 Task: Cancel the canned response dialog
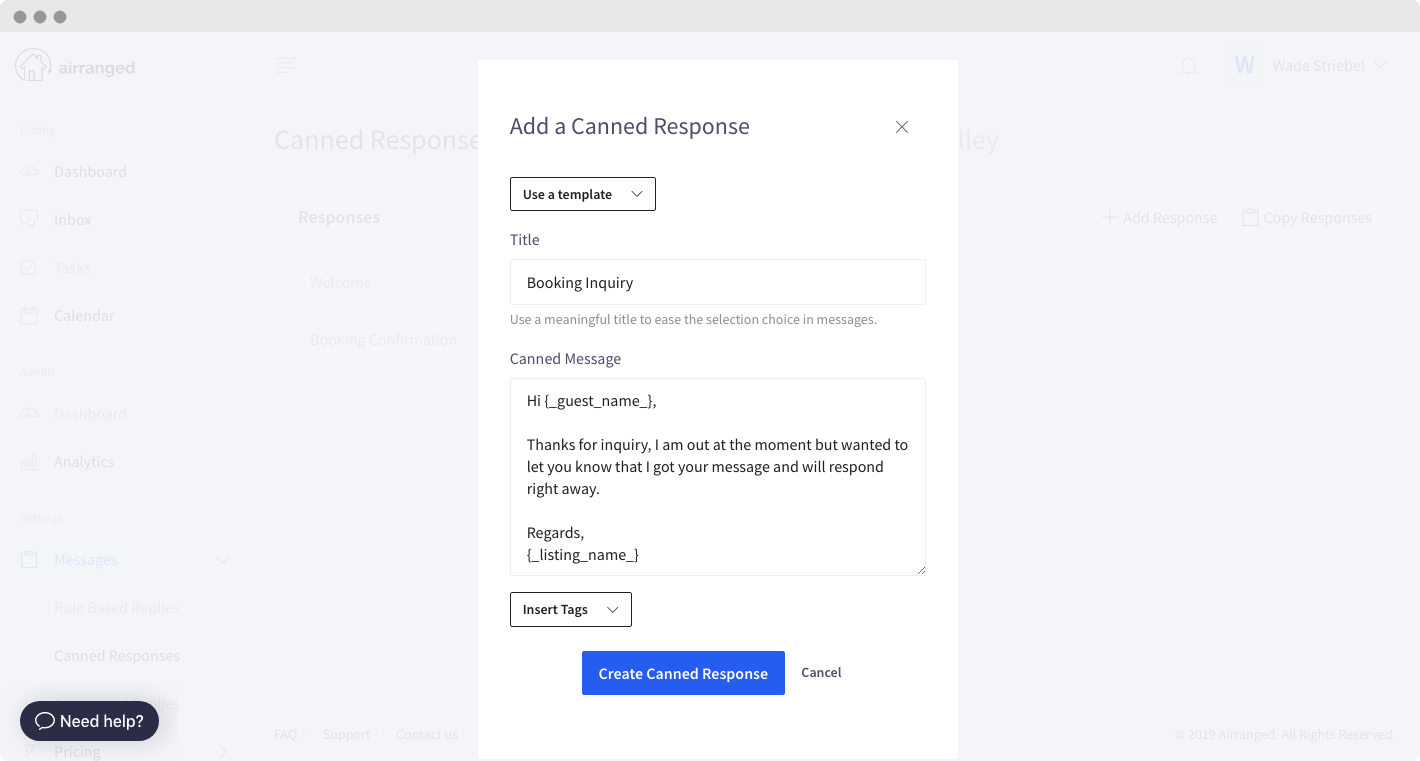(x=821, y=672)
